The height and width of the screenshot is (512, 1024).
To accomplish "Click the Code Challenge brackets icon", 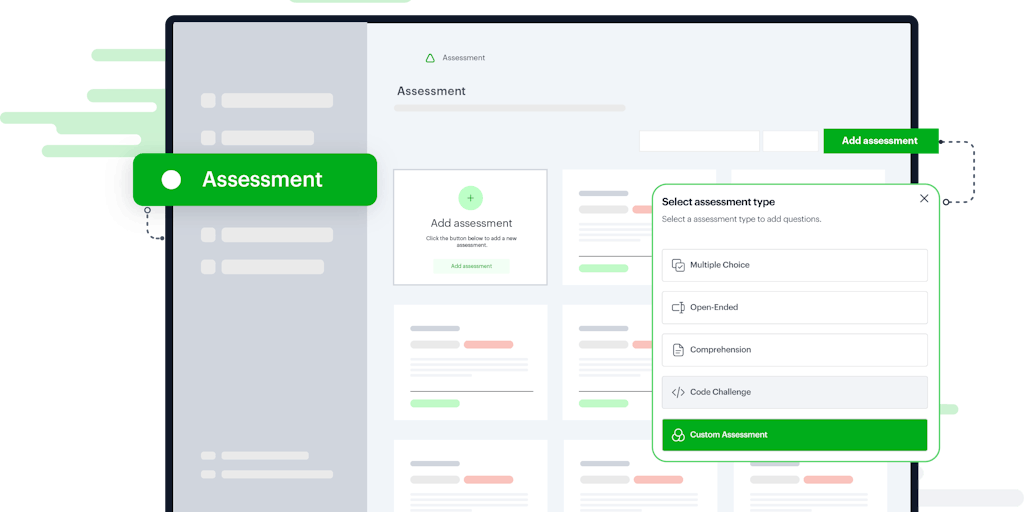I will [678, 392].
